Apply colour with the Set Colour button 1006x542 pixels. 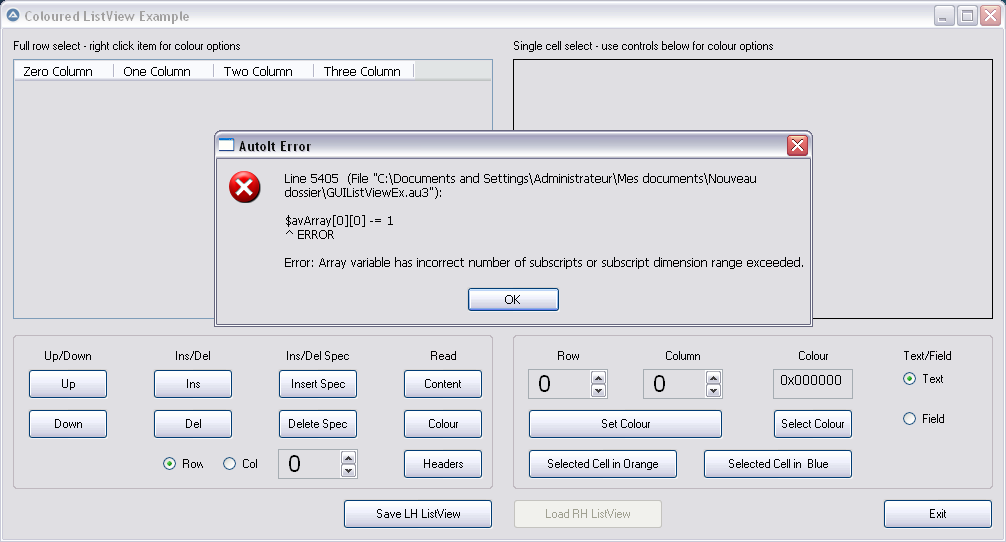(626, 424)
